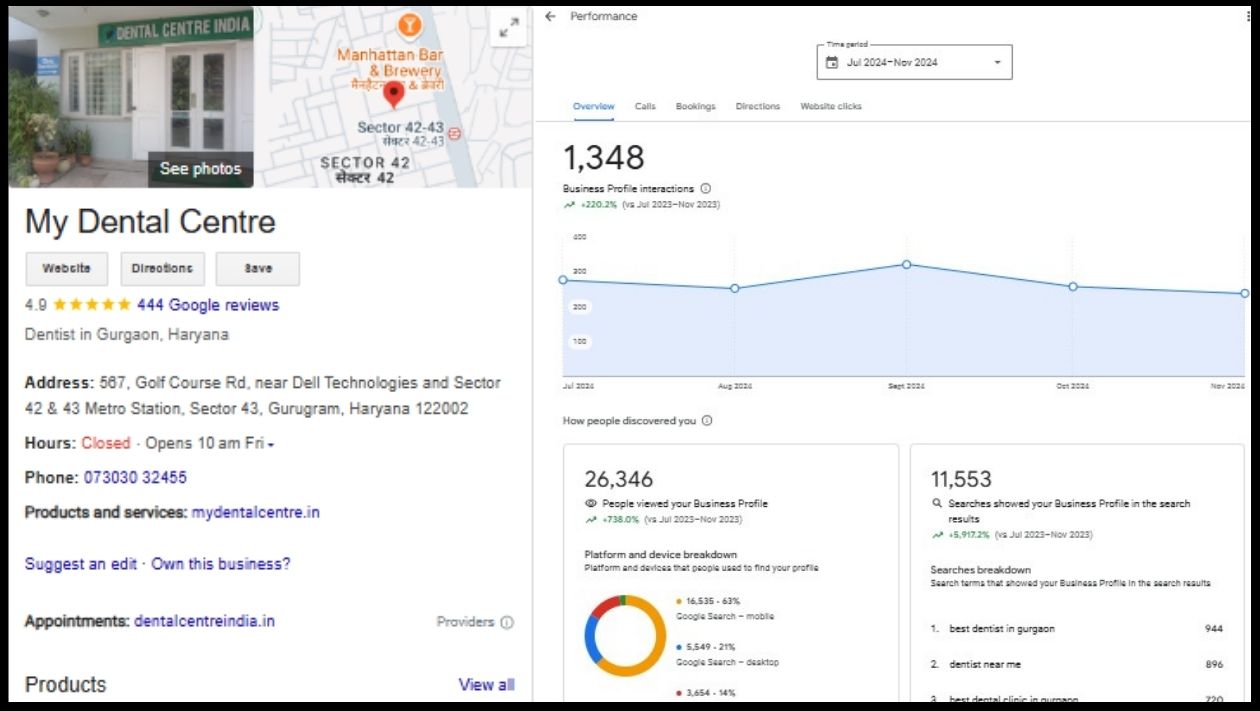Open the Website clicks tab
The height and width of the screenshot is (711, 1260).
830,106
